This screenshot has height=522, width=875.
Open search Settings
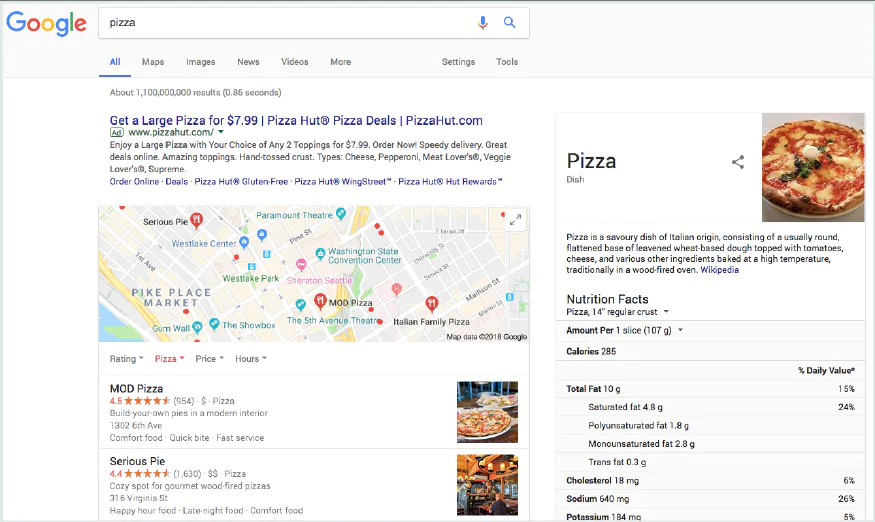point(458,62)
